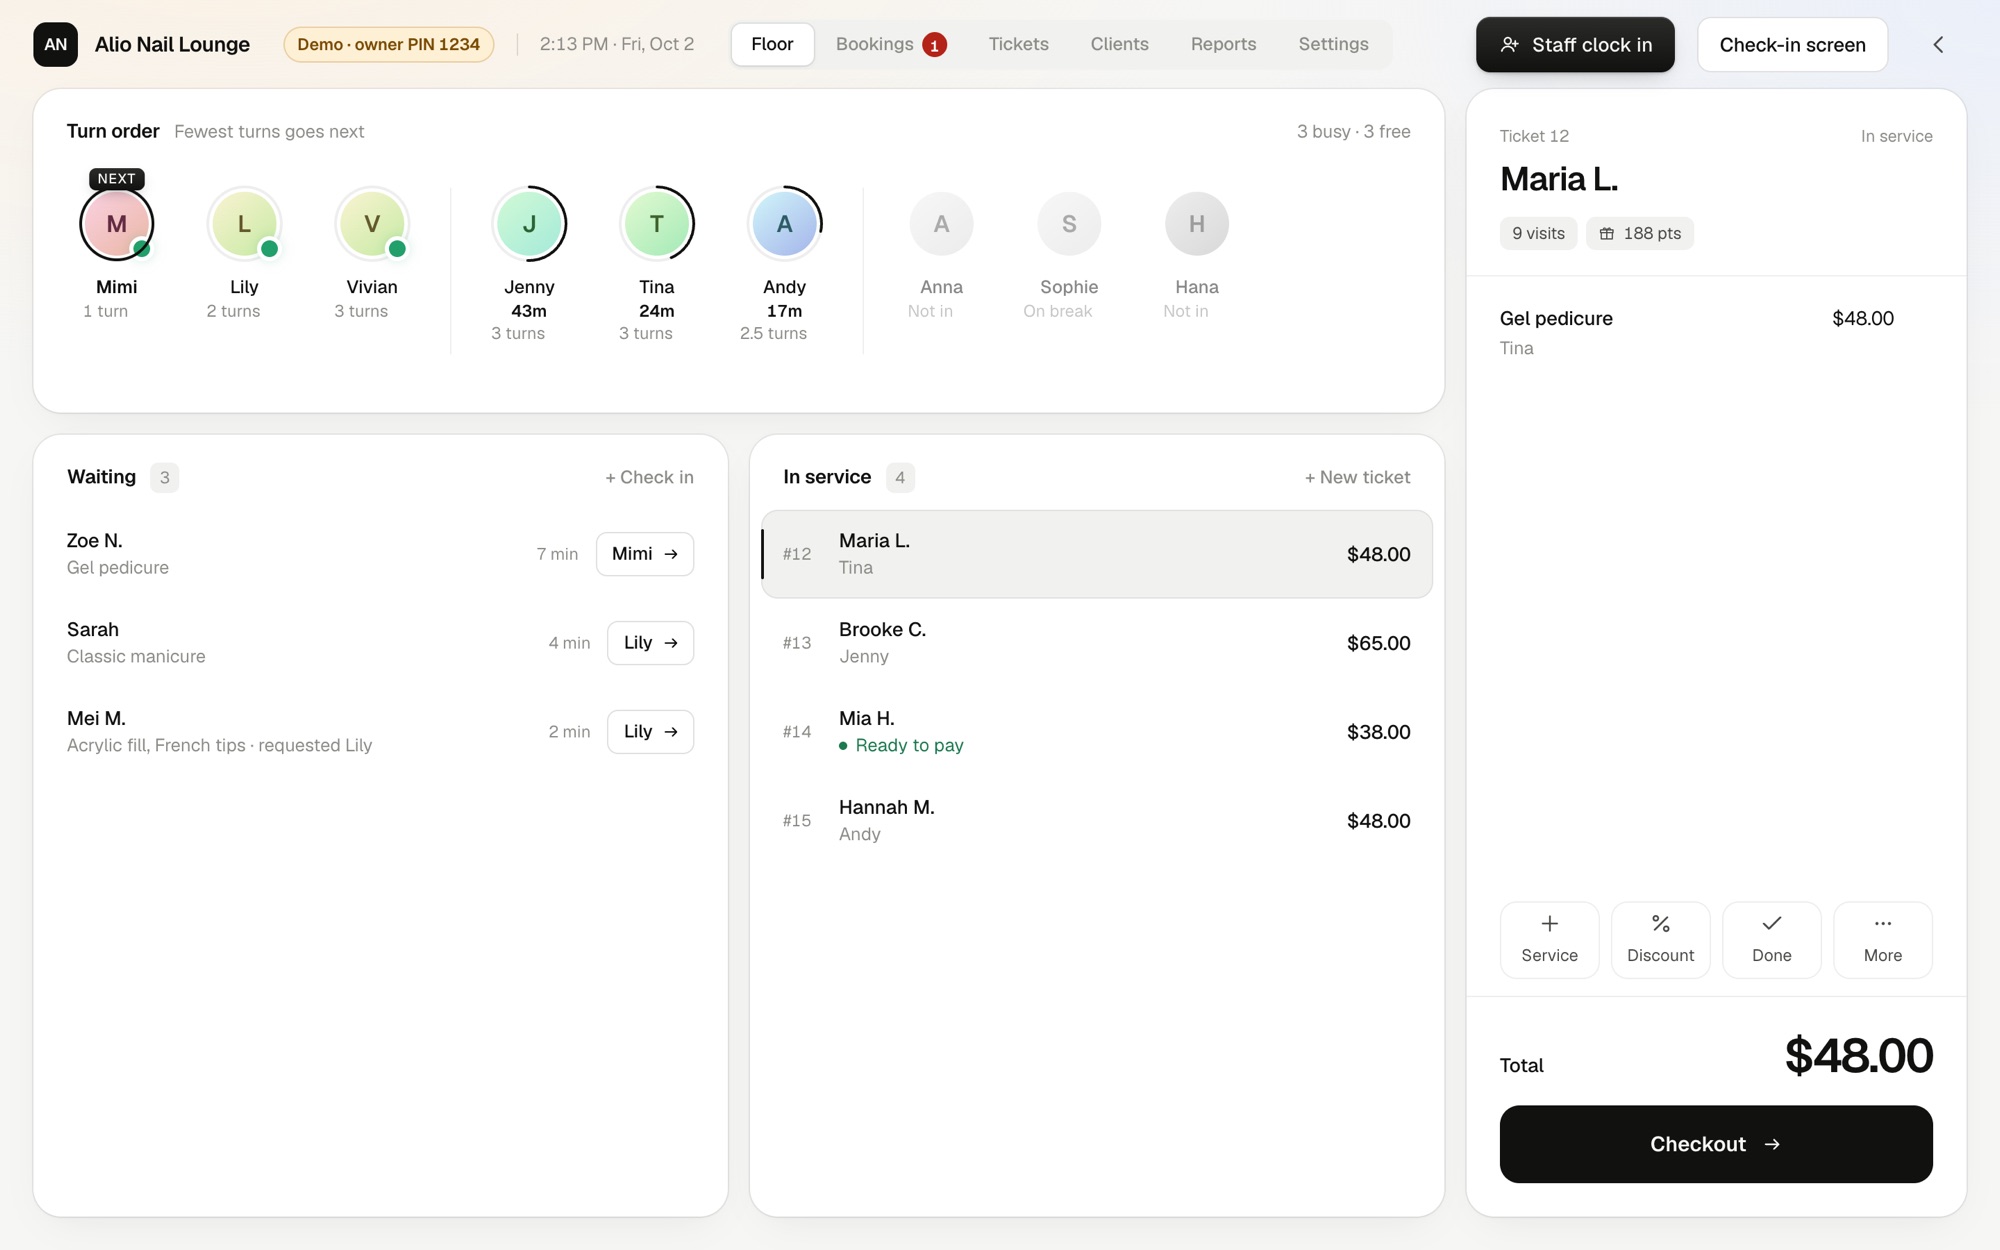Go to the Clients tab

pyautogui.click(x=1119, y=44)
